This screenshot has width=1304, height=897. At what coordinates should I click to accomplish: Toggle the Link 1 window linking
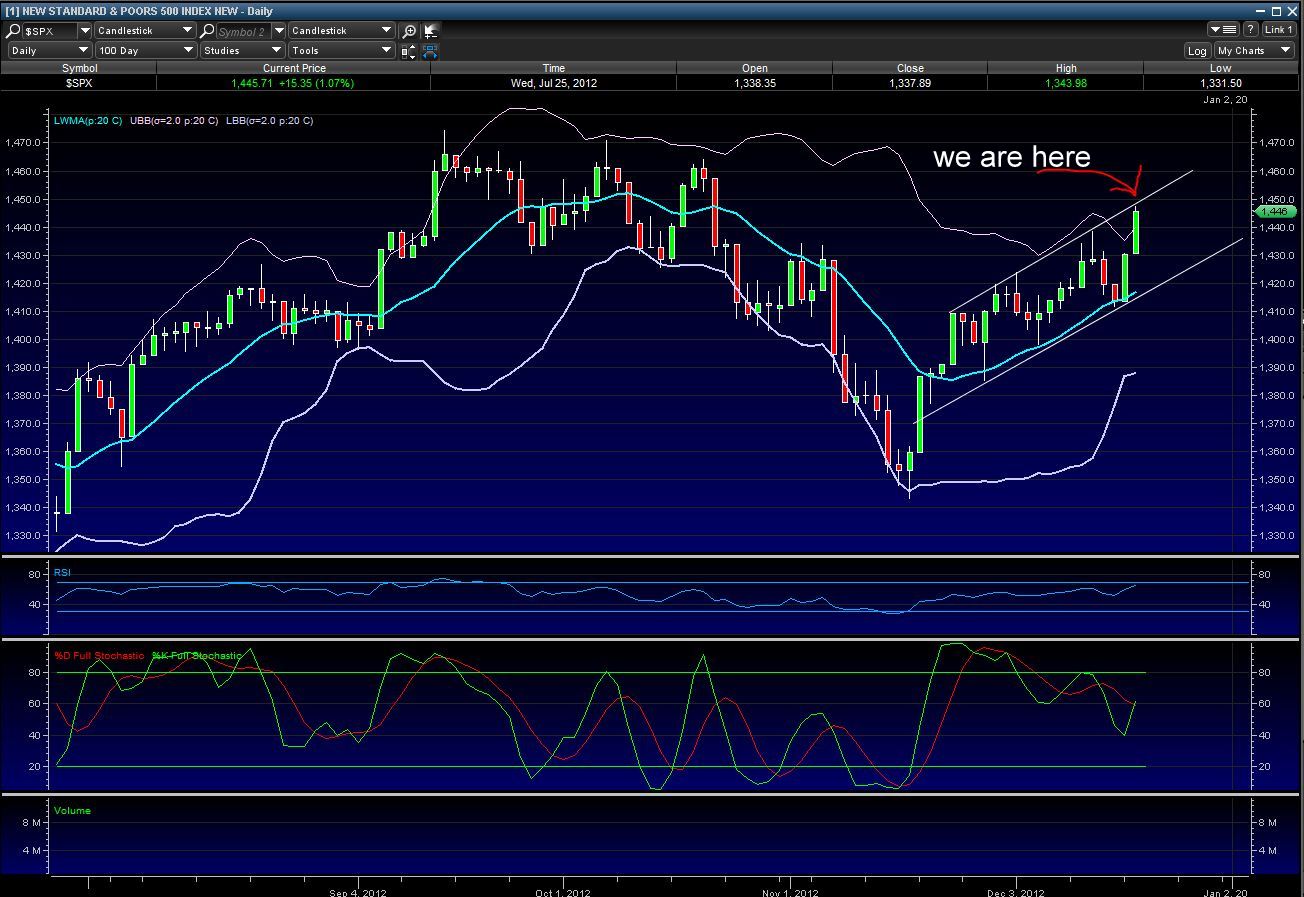click(1278, 30)
